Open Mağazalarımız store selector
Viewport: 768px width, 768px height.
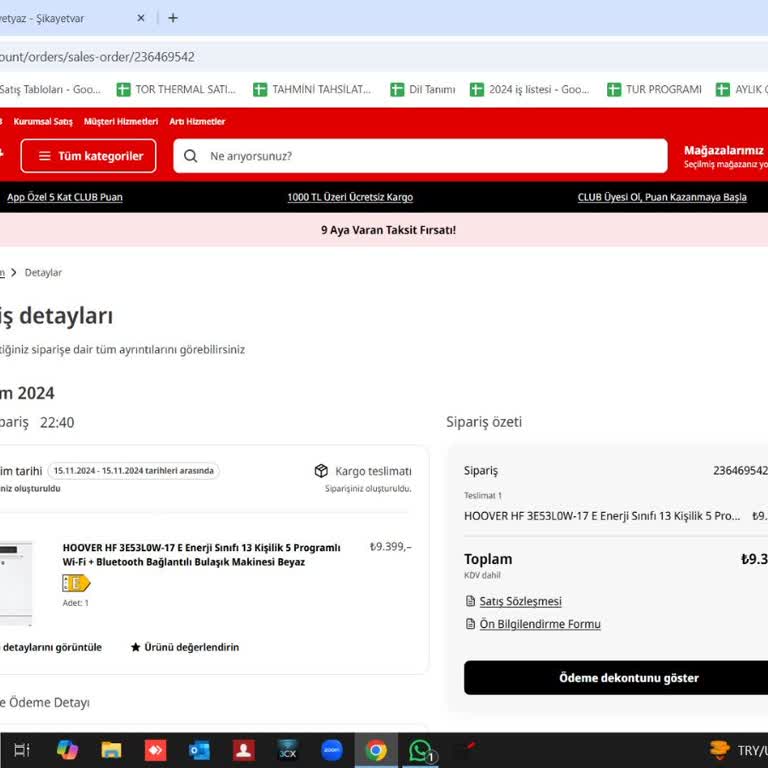click(725, 156)
